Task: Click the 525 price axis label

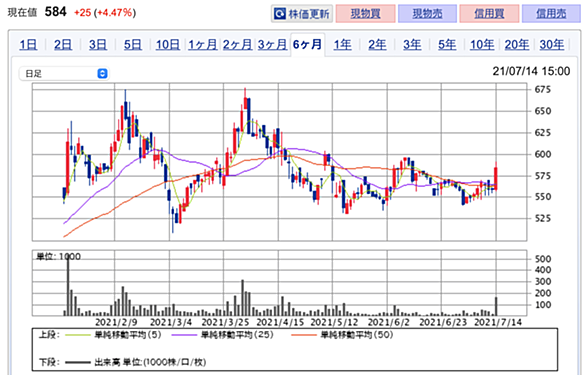Action: point(543,218)
